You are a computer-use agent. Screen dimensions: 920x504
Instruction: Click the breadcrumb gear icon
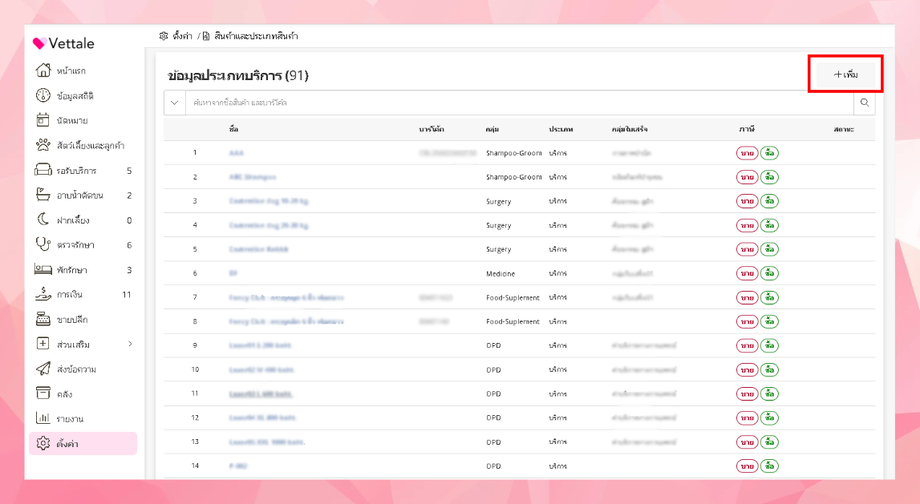163,36
